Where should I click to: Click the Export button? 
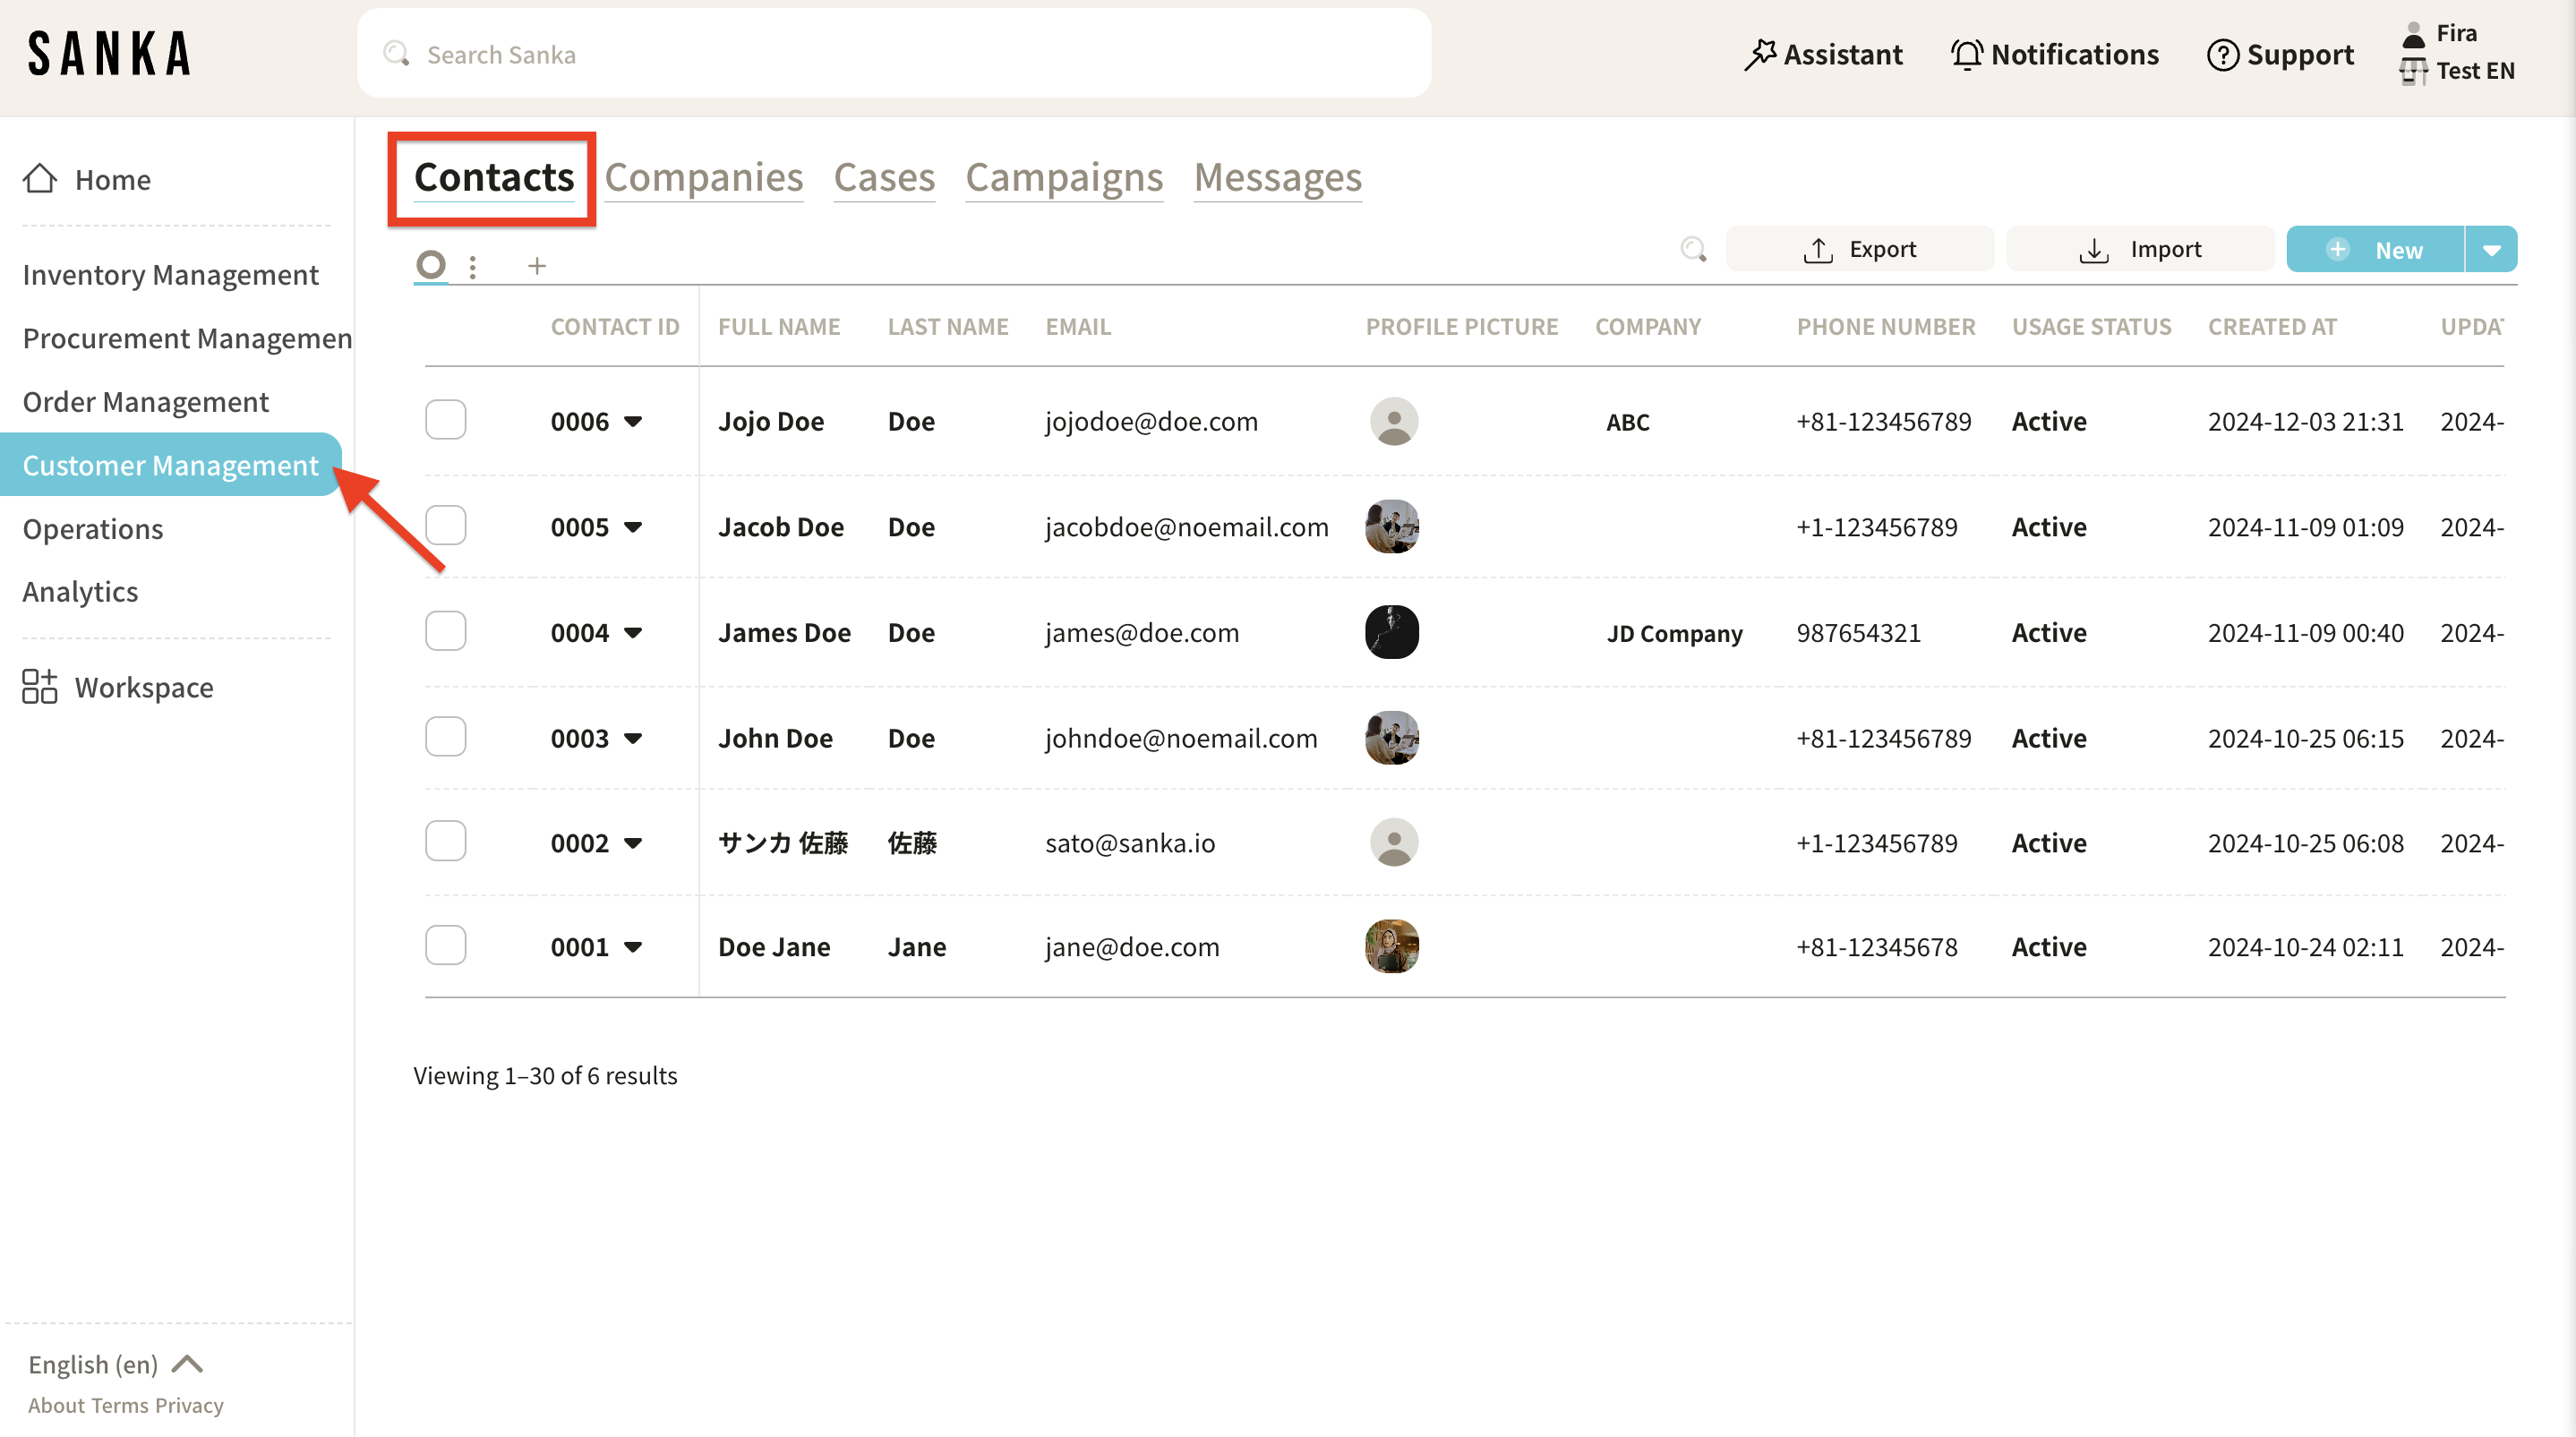coord(1859,249)
